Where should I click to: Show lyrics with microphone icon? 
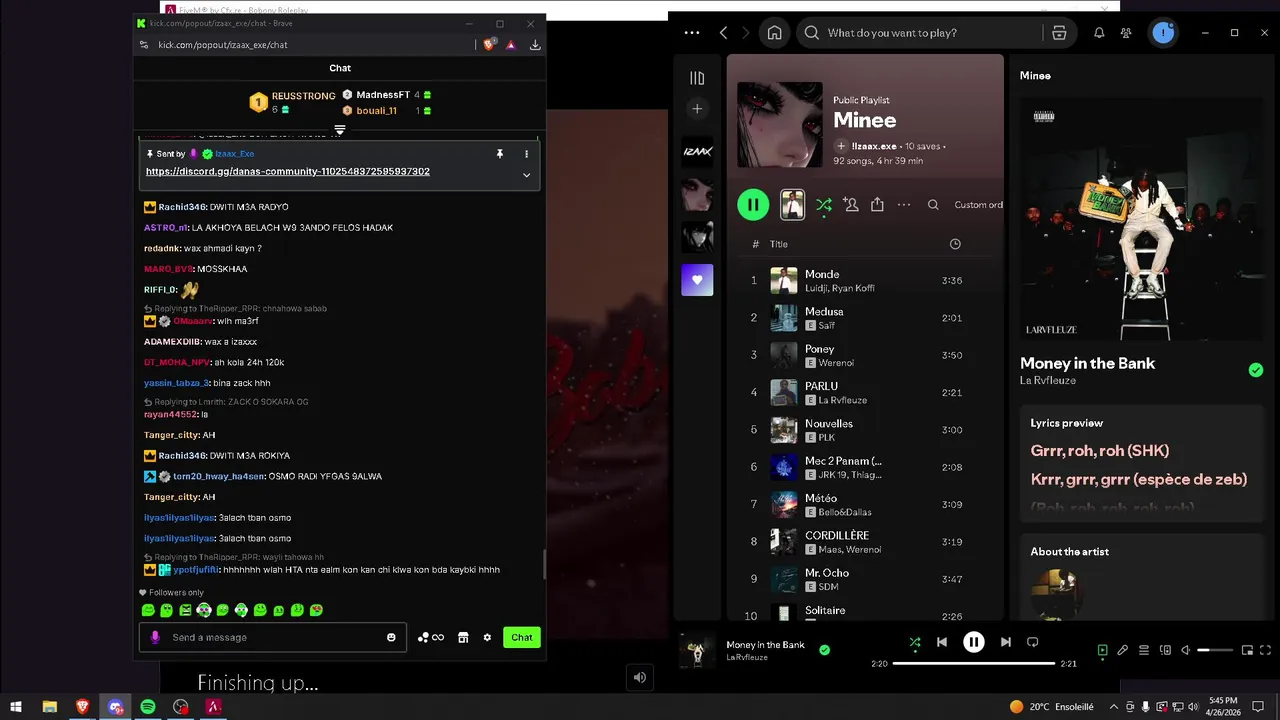point(1123,650)
